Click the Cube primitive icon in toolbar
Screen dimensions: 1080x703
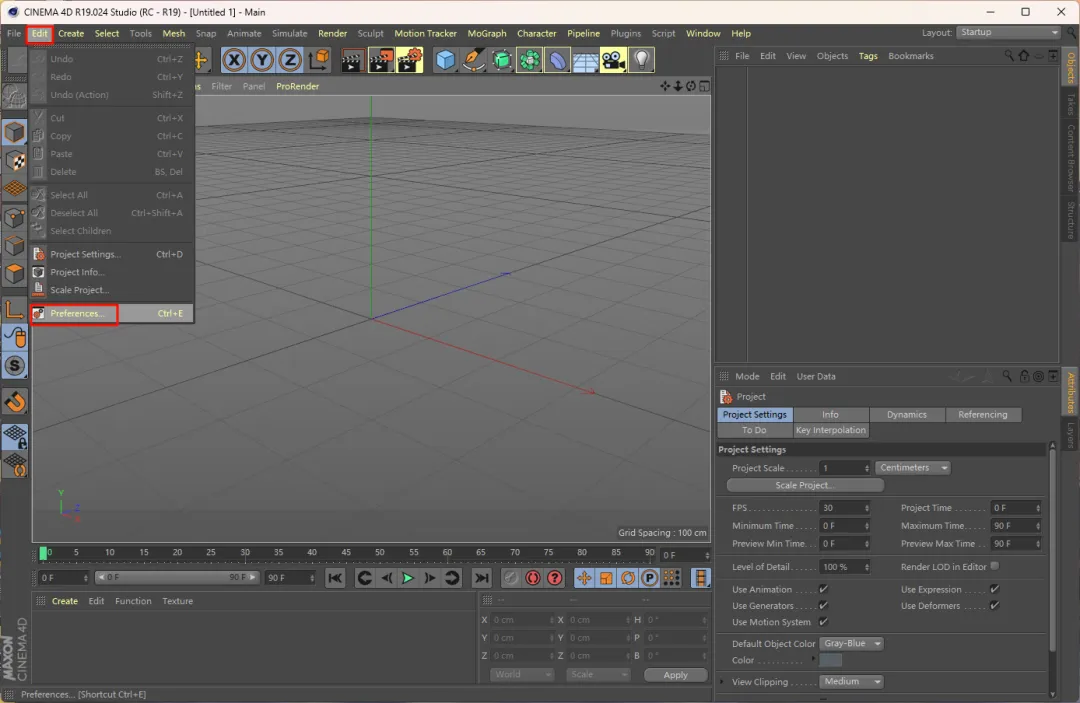(446, 60)
